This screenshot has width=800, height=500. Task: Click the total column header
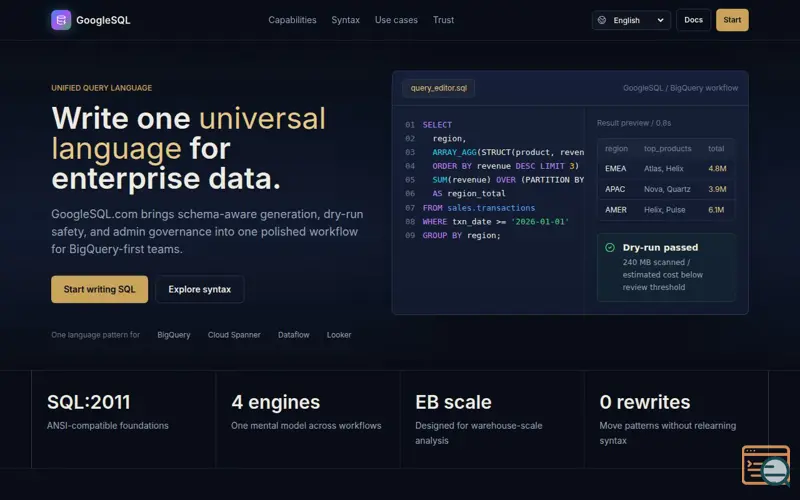tap(716, 148)
